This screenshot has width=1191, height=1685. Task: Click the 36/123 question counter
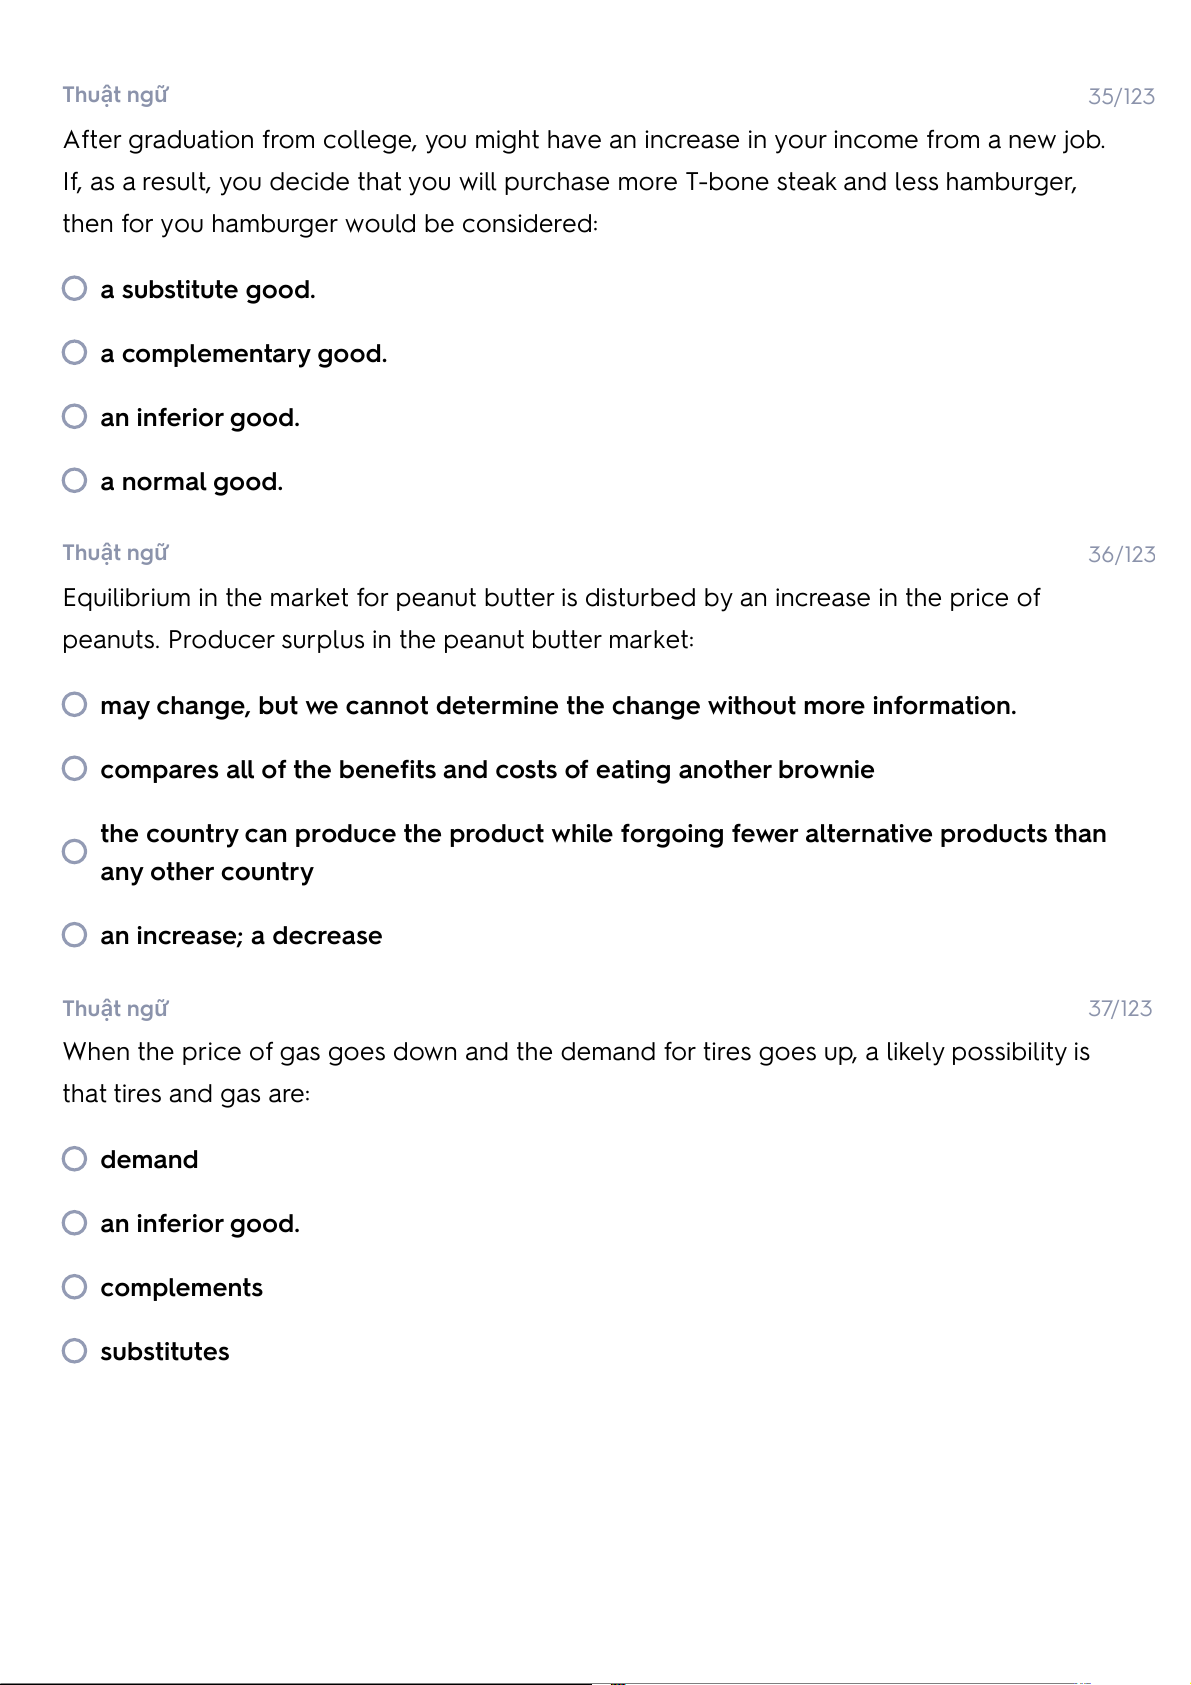point(1121,555)
